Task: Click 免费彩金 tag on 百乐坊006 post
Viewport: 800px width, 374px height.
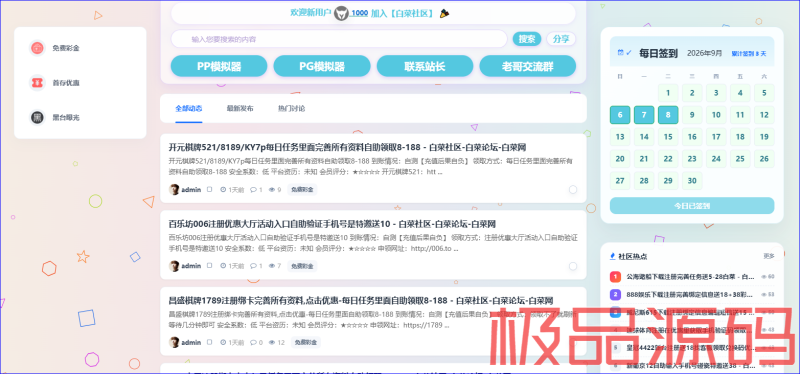Action: tap(302, 266)
